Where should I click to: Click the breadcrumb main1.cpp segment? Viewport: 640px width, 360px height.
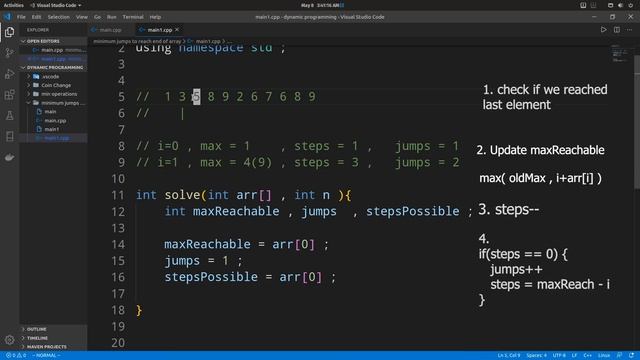(208, 41)
